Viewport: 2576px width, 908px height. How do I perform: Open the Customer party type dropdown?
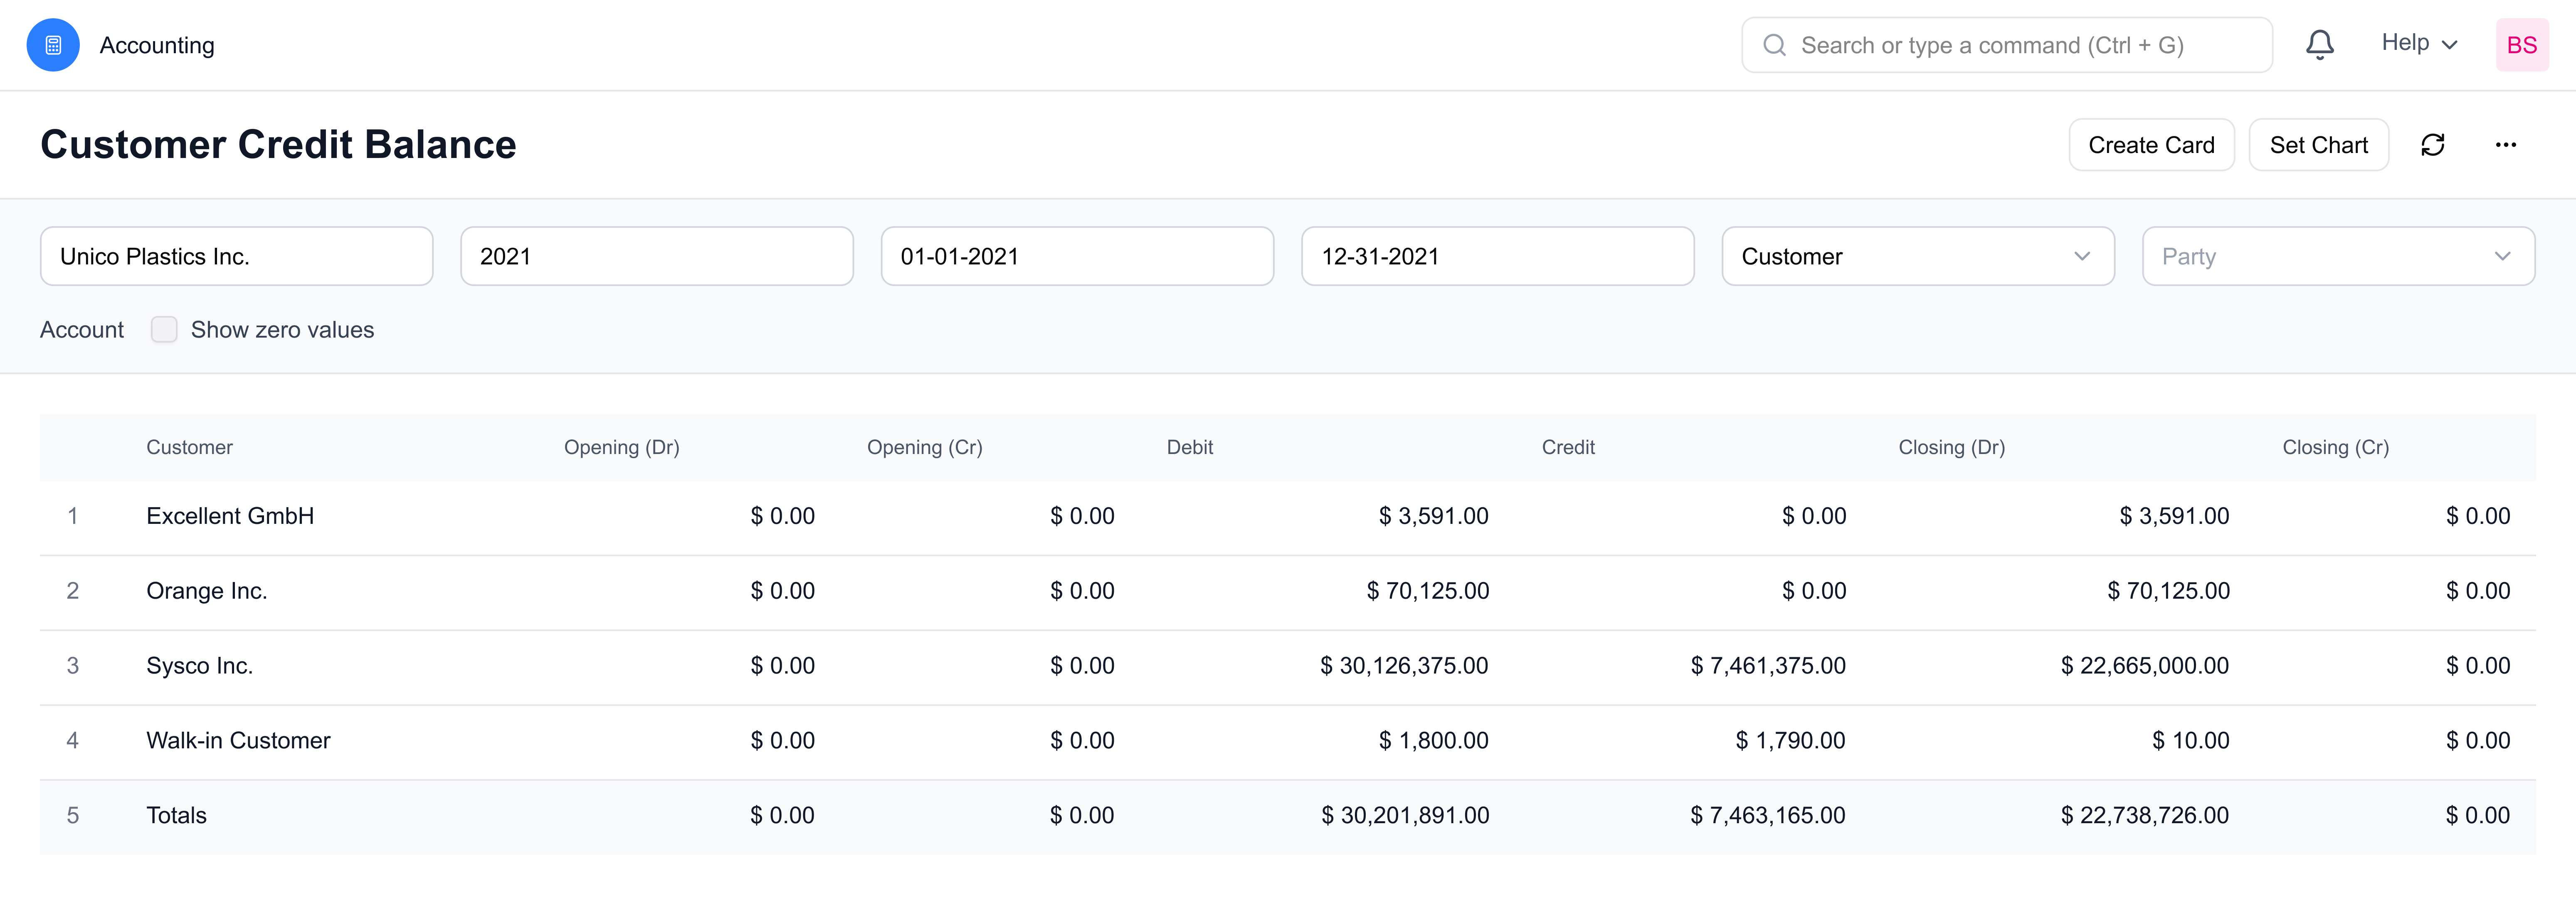1917,256
